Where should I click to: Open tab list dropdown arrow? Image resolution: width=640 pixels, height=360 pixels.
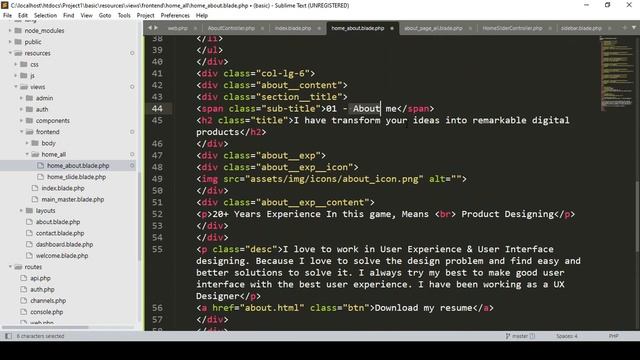pyautogui.click(x=633, y=28)
